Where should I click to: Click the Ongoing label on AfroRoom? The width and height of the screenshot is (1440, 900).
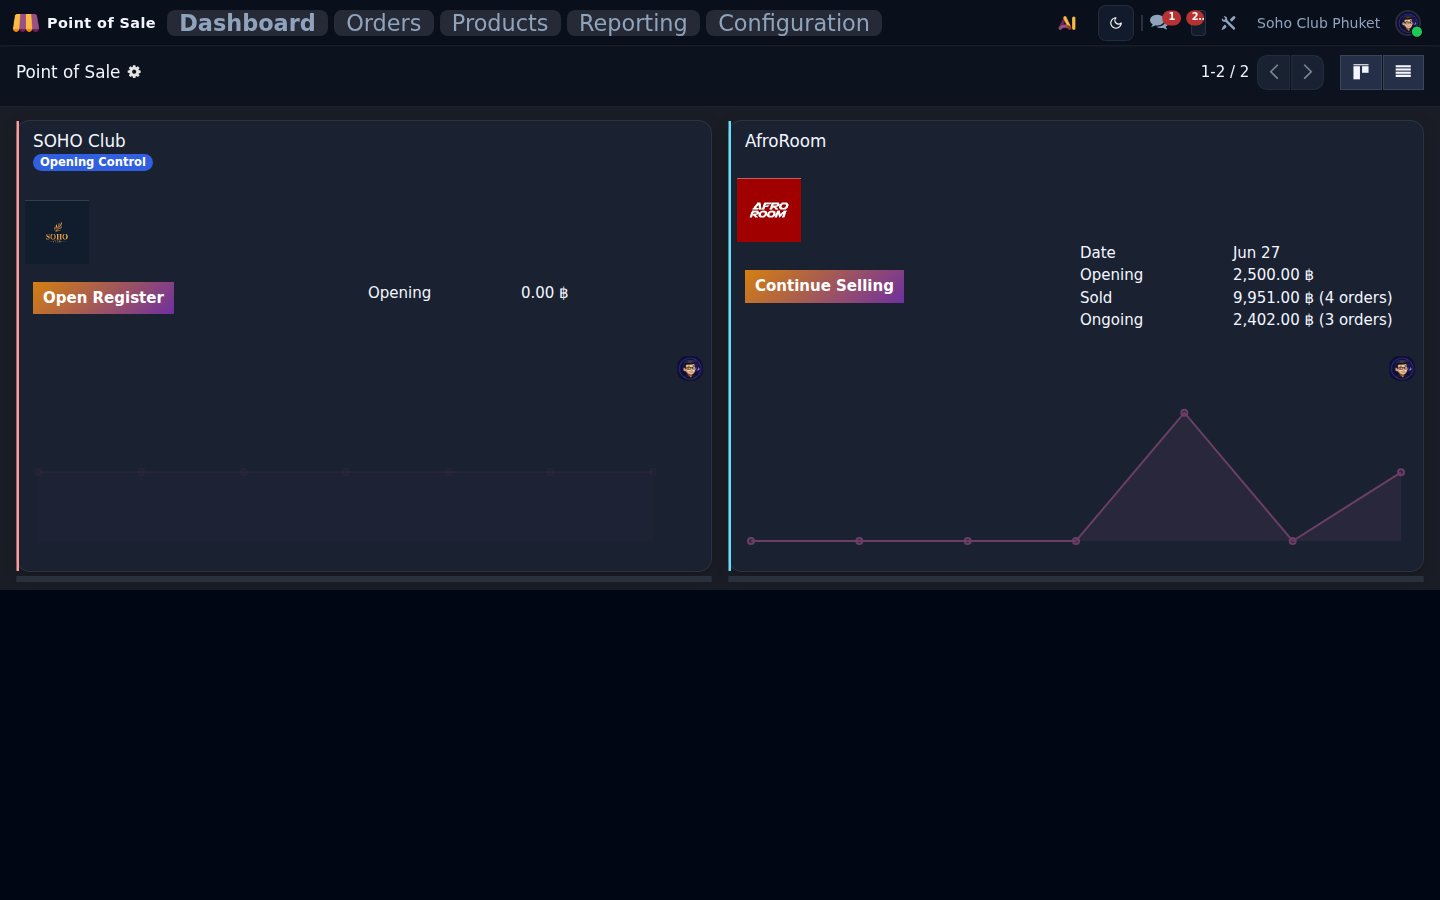[x=1111, y=320]
